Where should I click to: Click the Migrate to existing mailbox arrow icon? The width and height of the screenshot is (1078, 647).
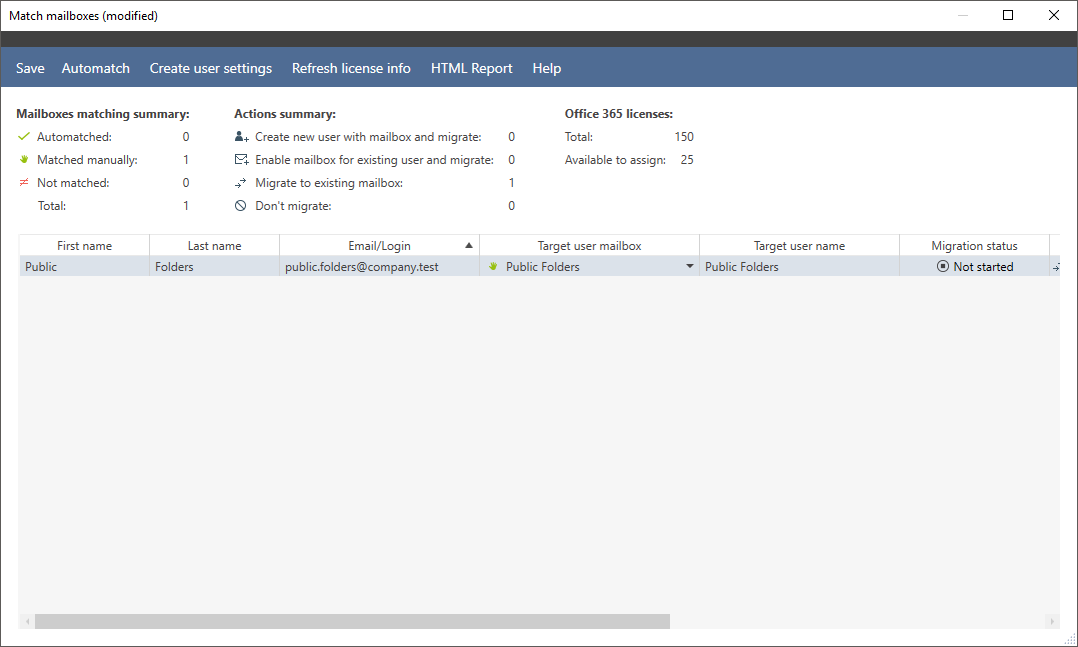click(x=241, y=182)
